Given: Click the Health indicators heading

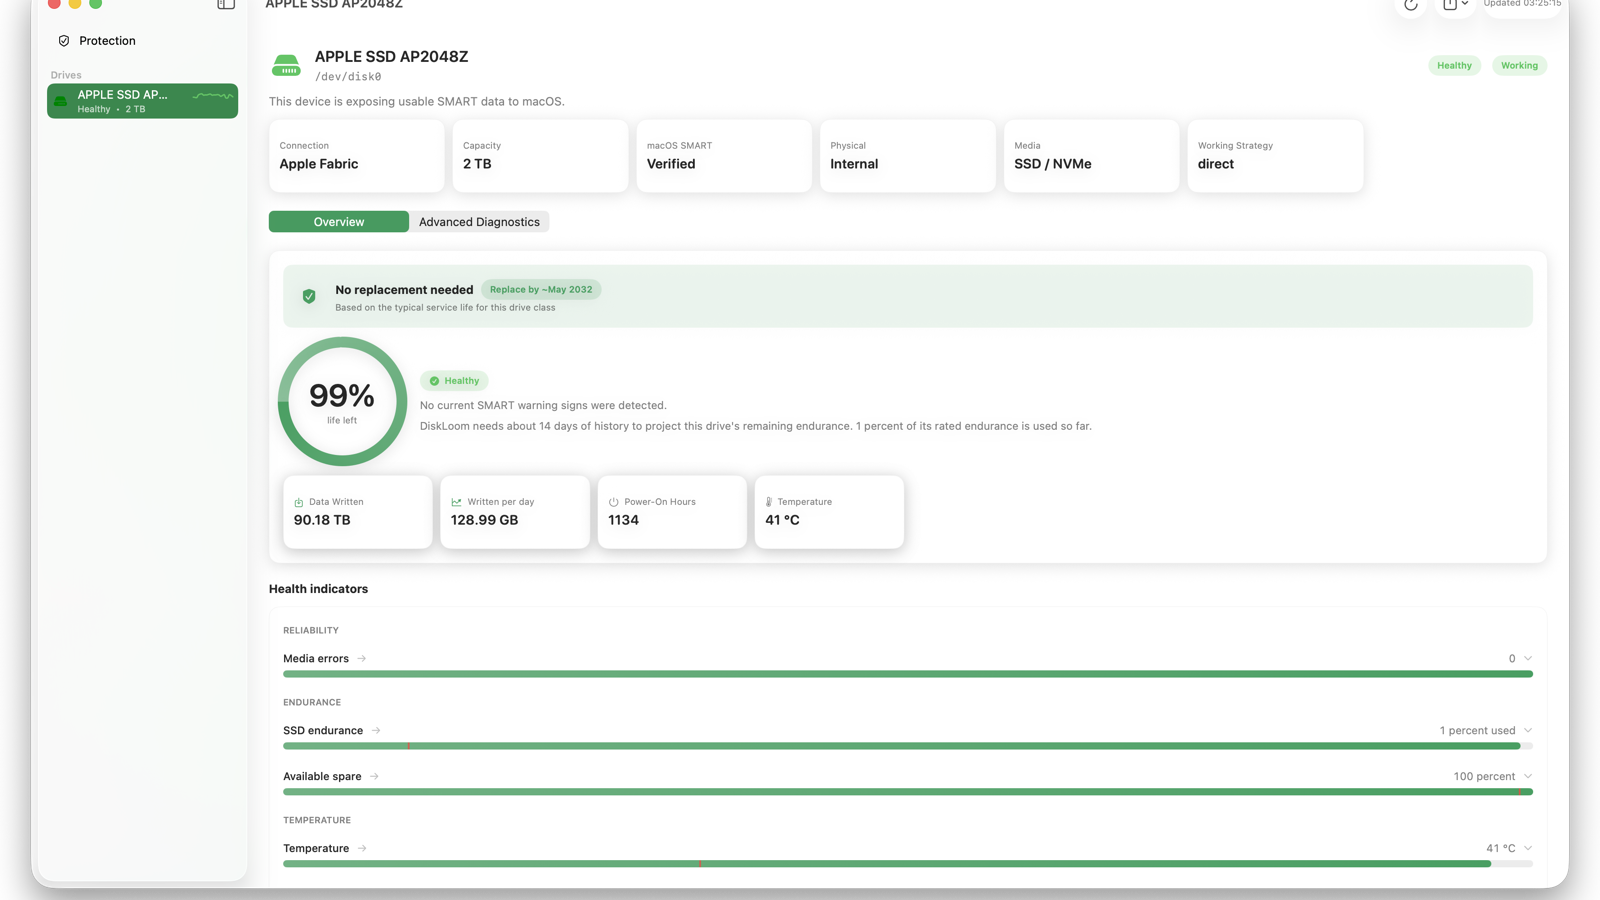Looking at the screenshot, I should (x=318, y=589).
